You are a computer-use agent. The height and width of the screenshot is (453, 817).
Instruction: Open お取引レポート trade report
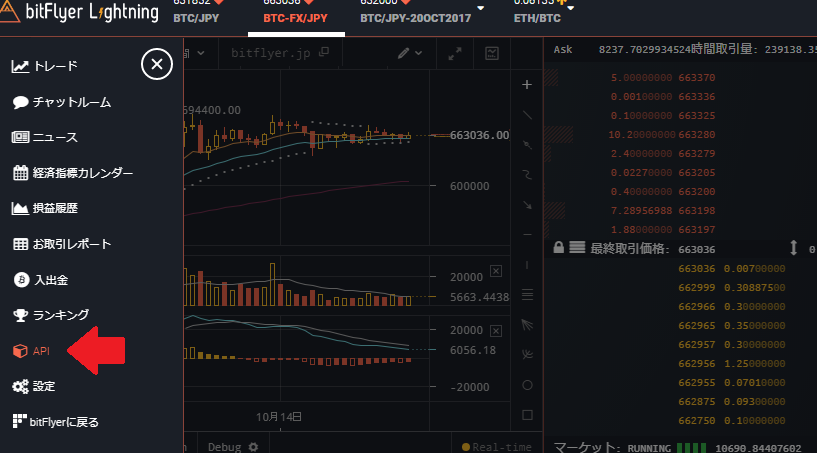point(61,244)
